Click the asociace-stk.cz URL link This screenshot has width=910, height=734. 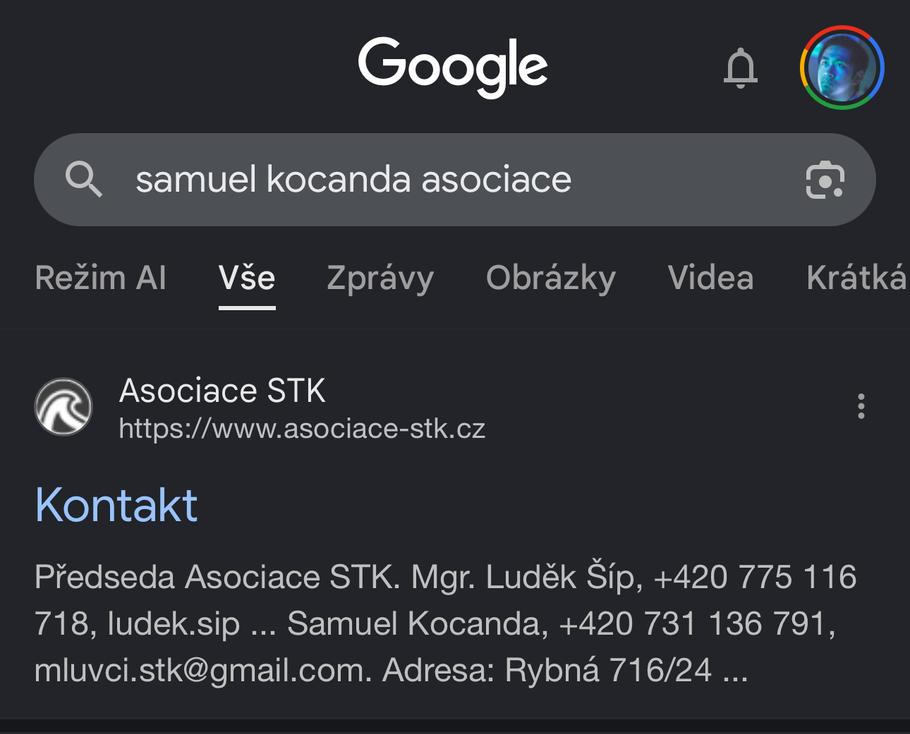click(x=303, y=428)
